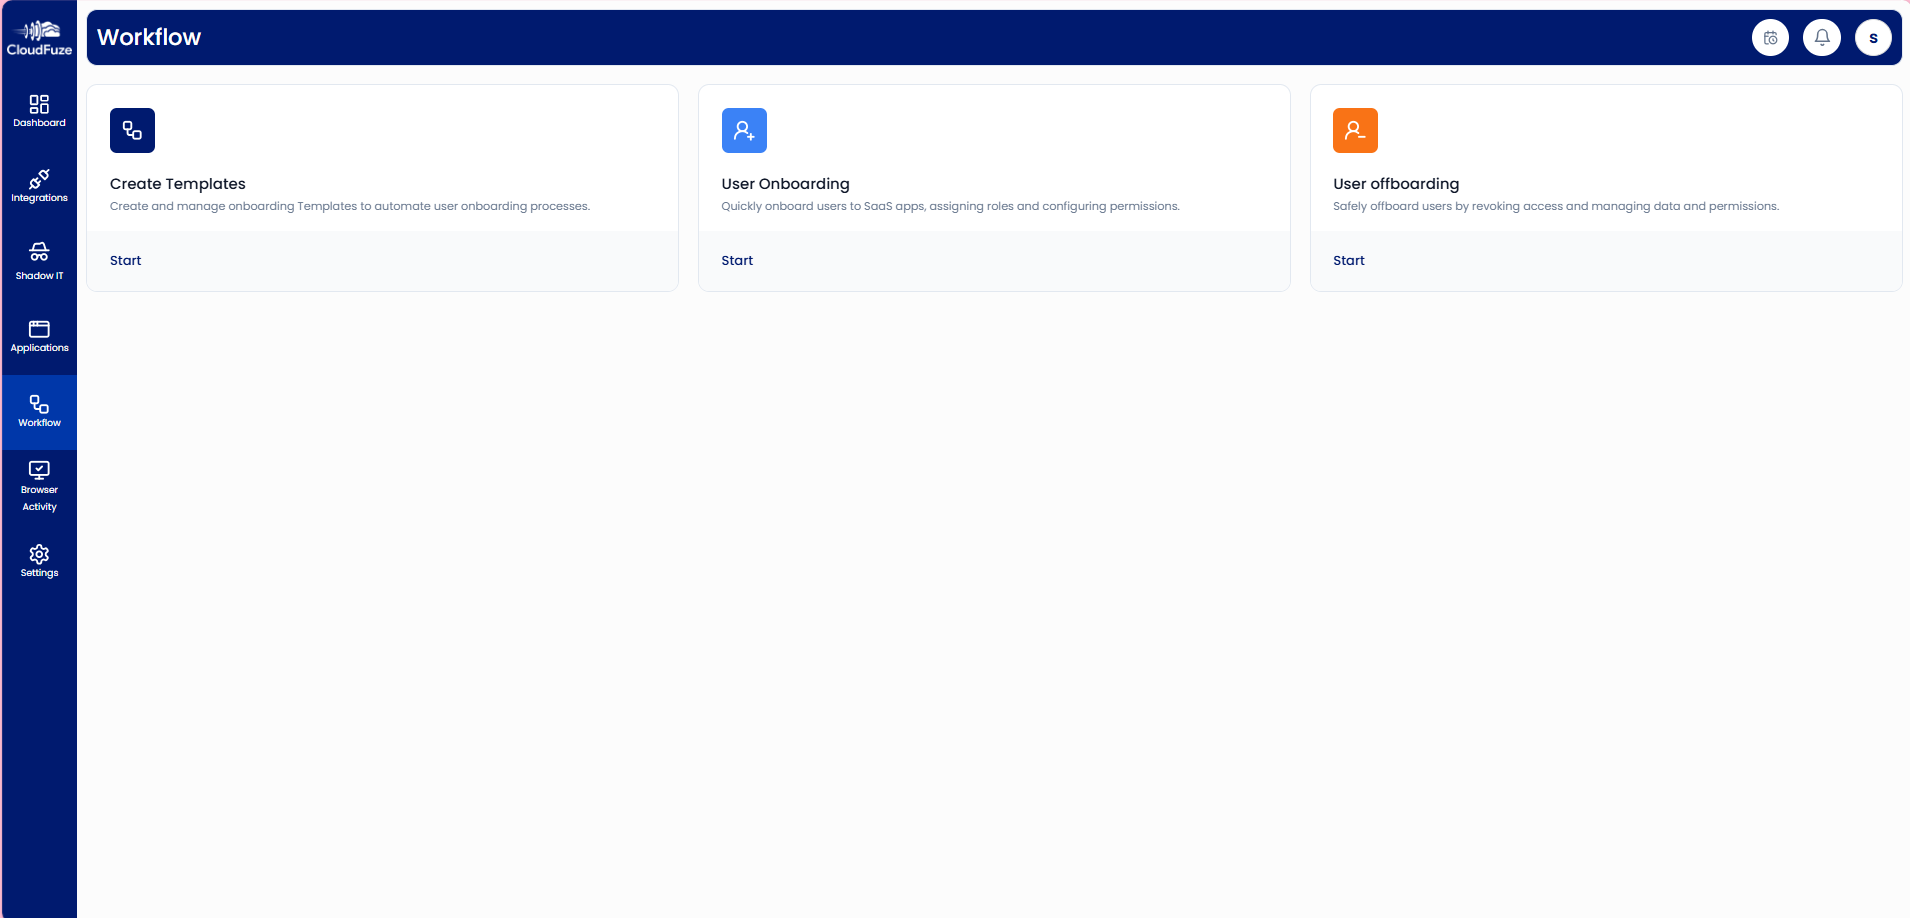Viewport: 1910px width, 918px height.
Task: Start the User Onboarding process
Action: (737, 260)
